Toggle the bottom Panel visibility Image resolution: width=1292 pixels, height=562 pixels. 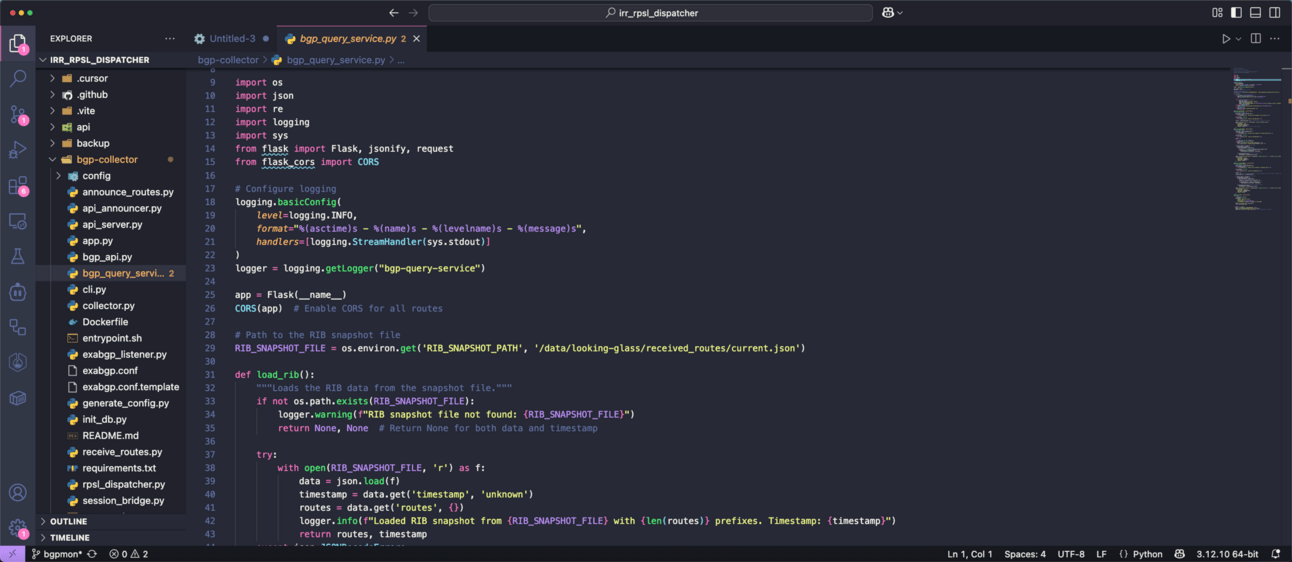click(x=1255, y=13)
